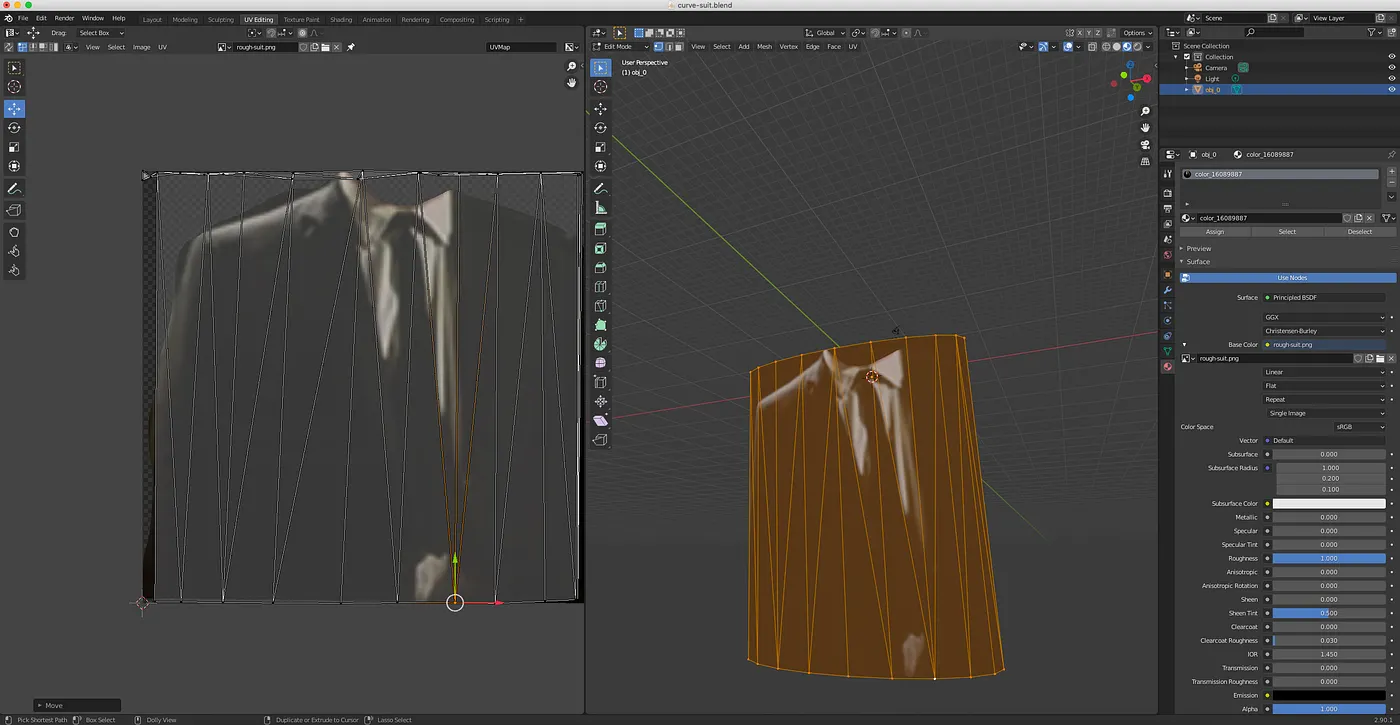Viewport: 1400px width, 725px height.
Task: Select color_16089887 material slot in list
Action: [1281, 174]
